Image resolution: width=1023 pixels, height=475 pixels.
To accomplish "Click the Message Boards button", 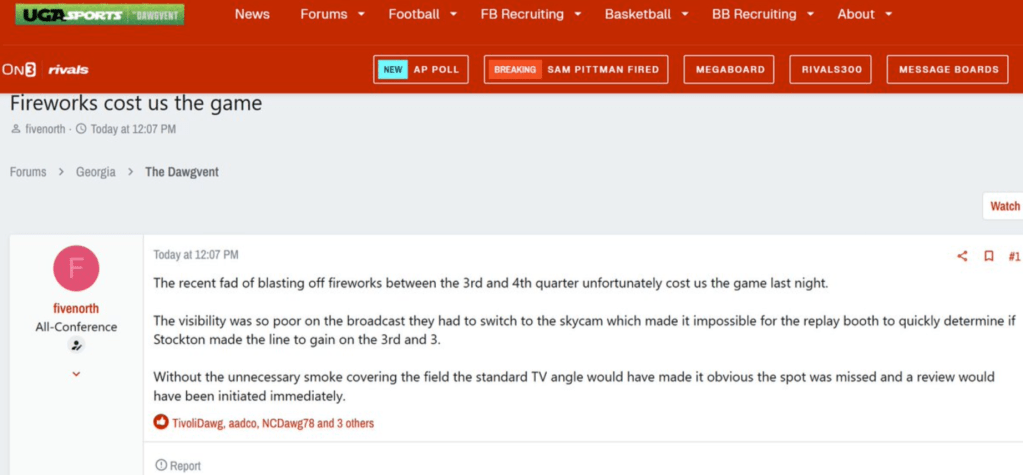I will [948, 70].
